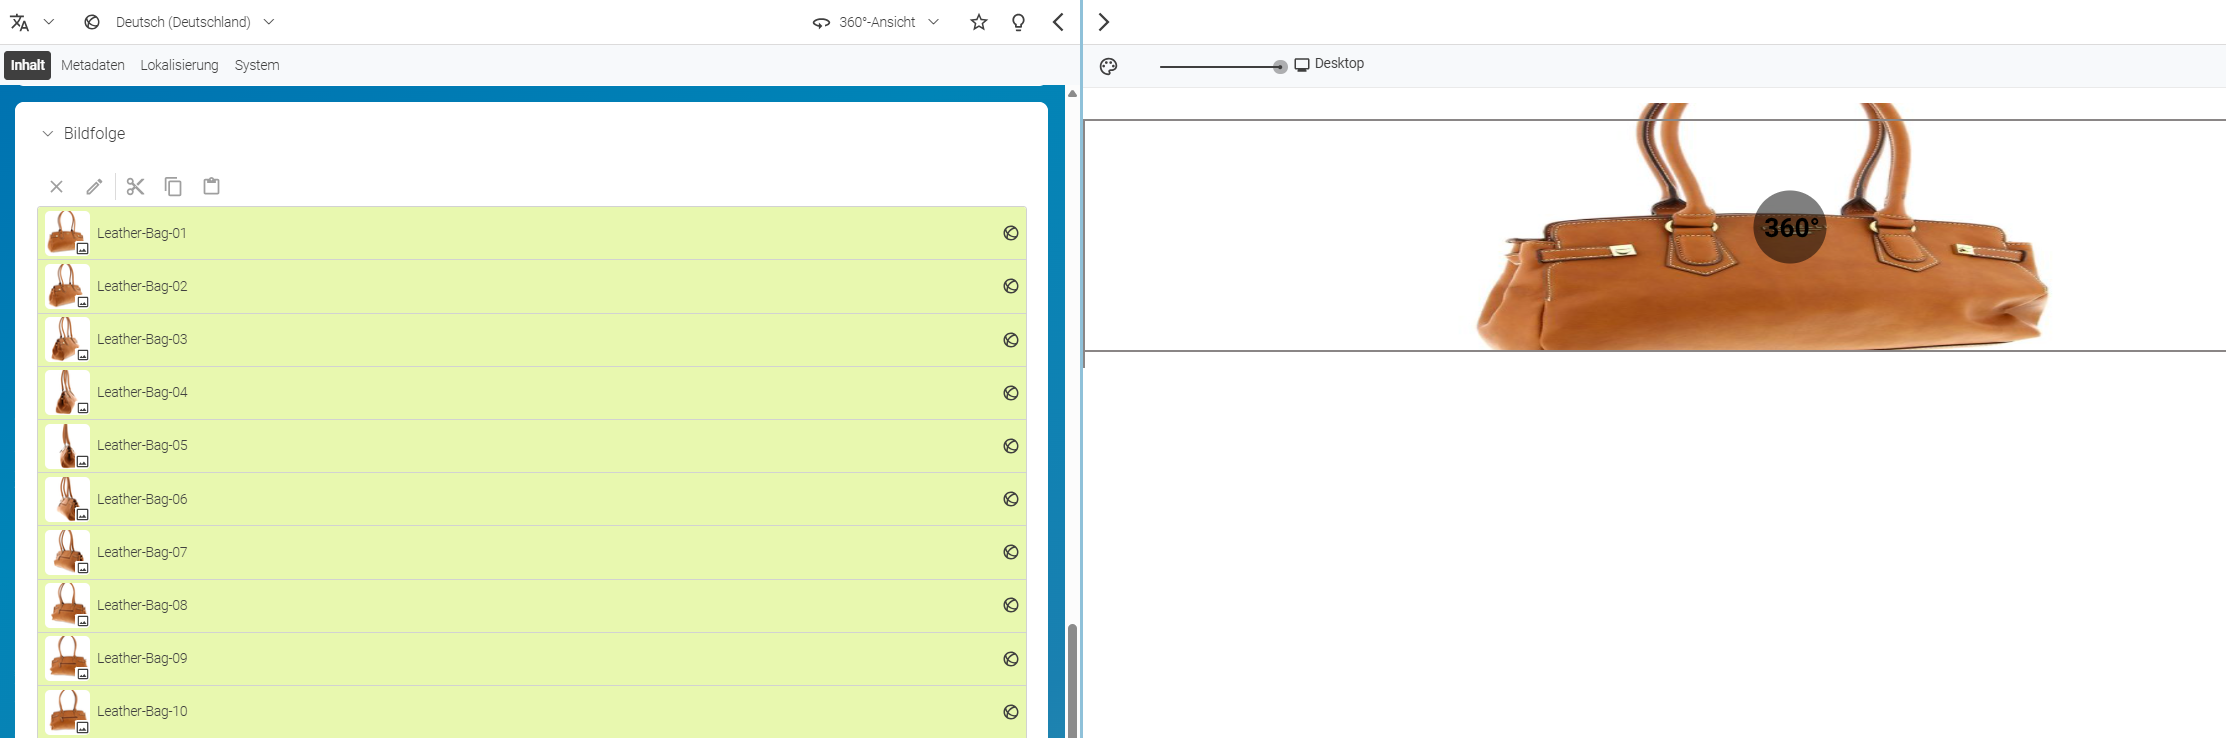Click the 360° button on bag preview
This screenshot has height=738, width=2226.
(x=1790, y=227)
